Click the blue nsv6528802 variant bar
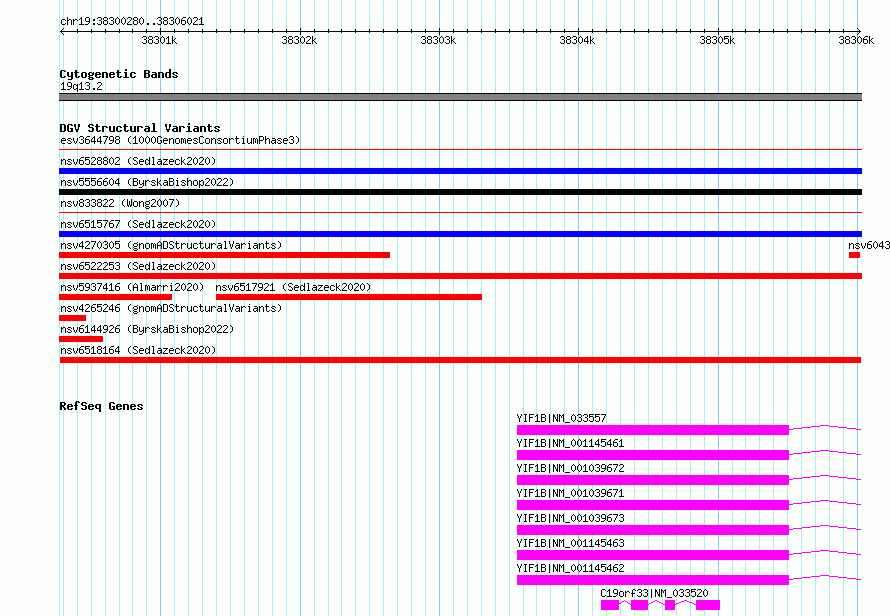Screen dimensions: 890x616 460,171
